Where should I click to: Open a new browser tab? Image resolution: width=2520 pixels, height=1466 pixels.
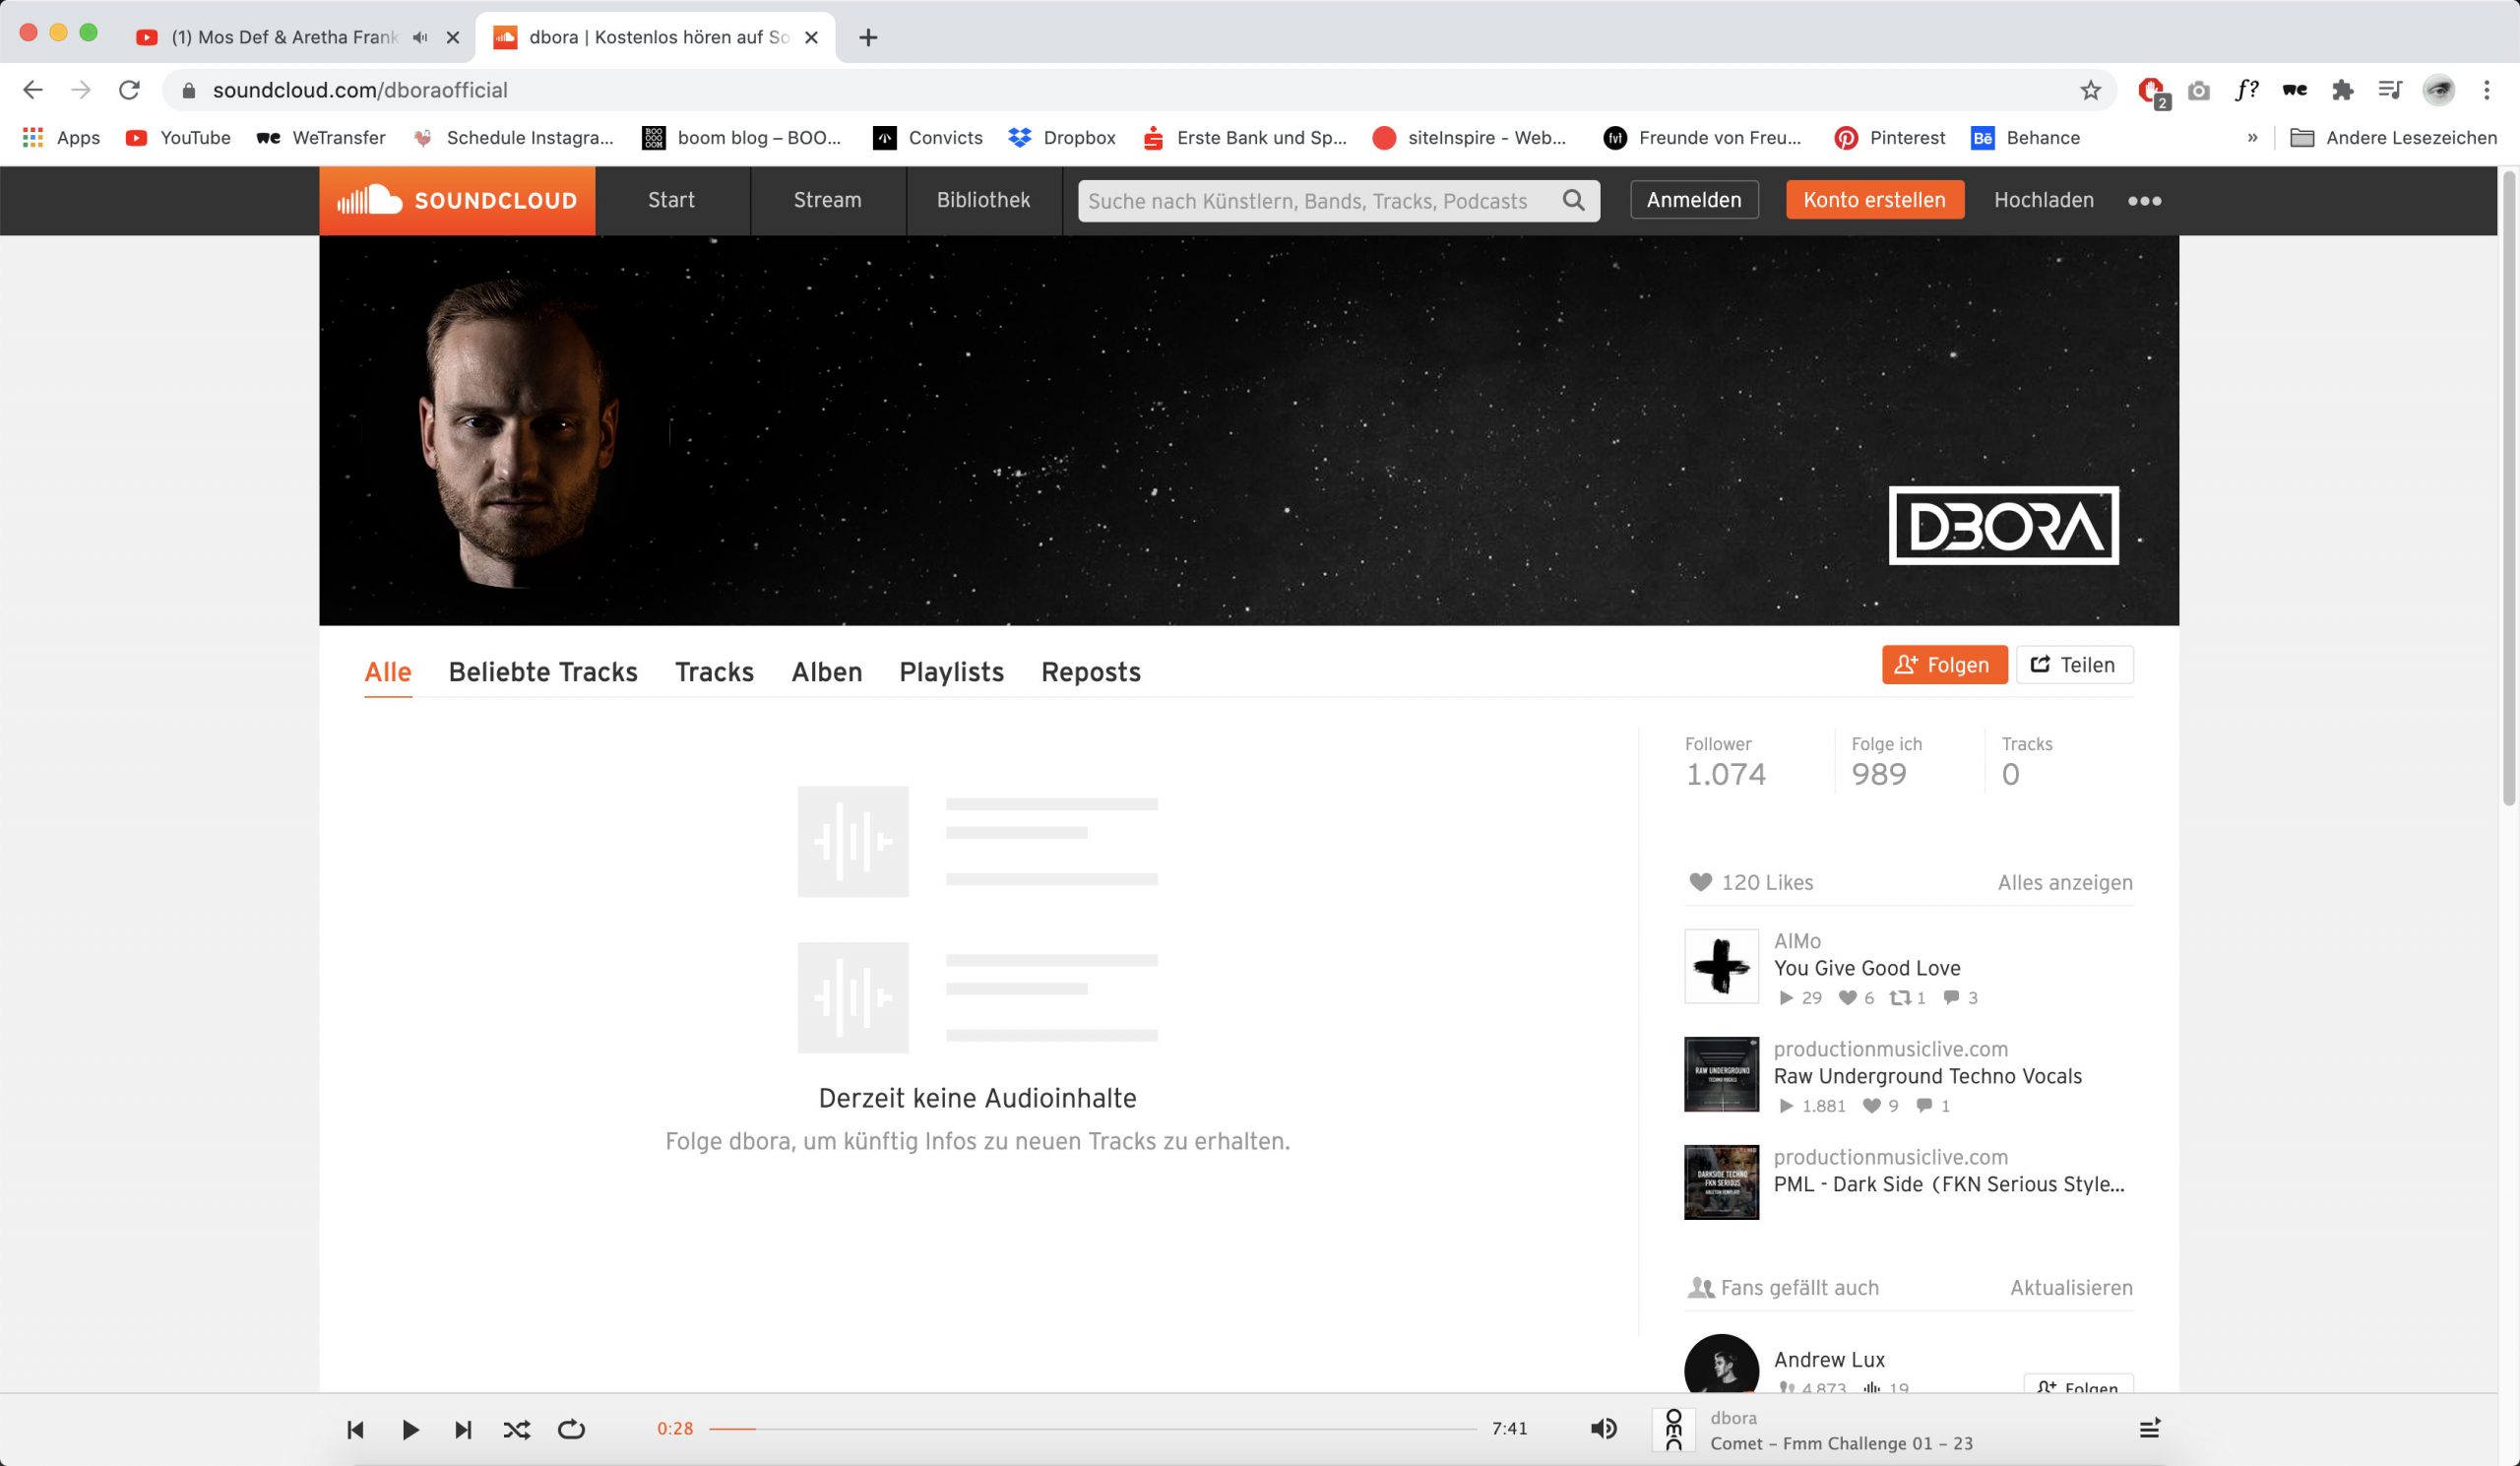point(868,37)
